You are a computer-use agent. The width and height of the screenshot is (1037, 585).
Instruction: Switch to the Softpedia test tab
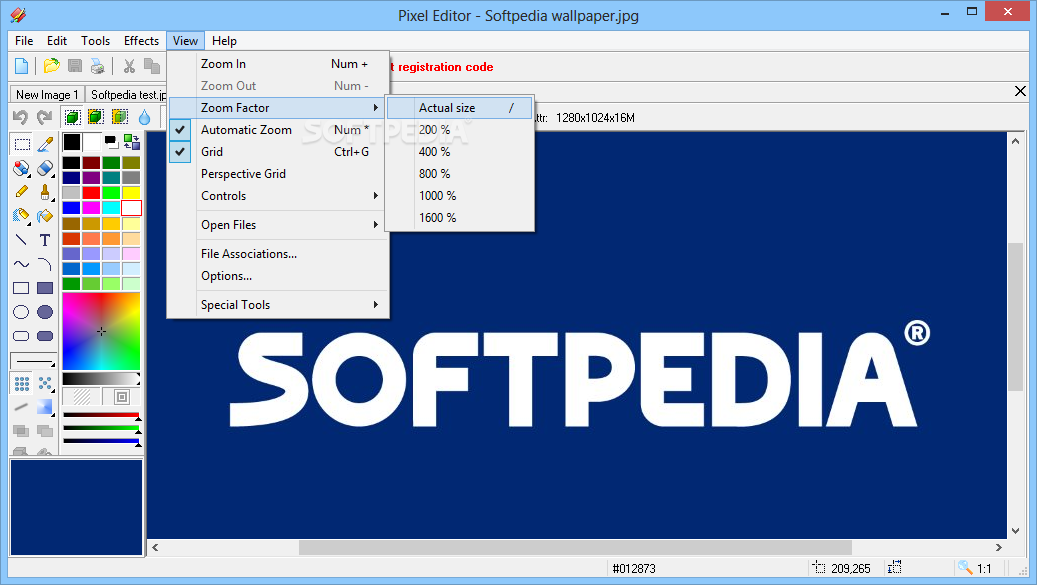coord(128,95)
